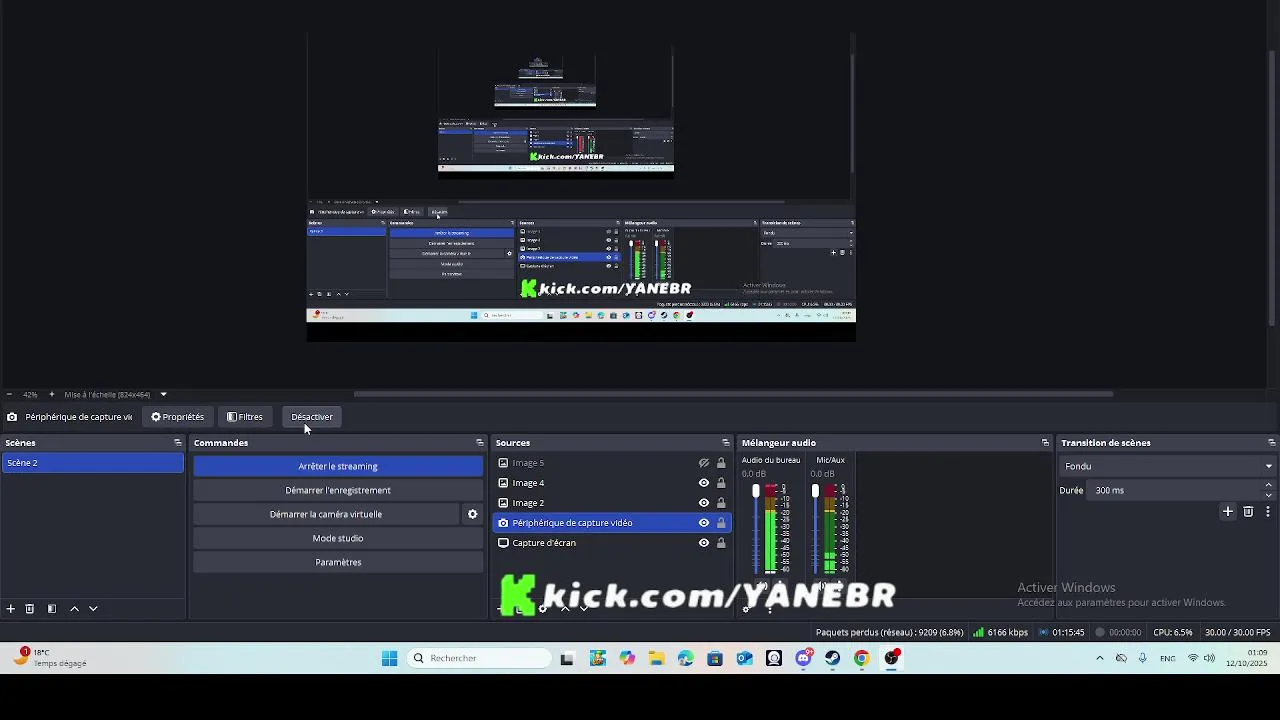Click Désactiver in the source toolbar
Viewport: 1280px width, 720px height.
312,417
